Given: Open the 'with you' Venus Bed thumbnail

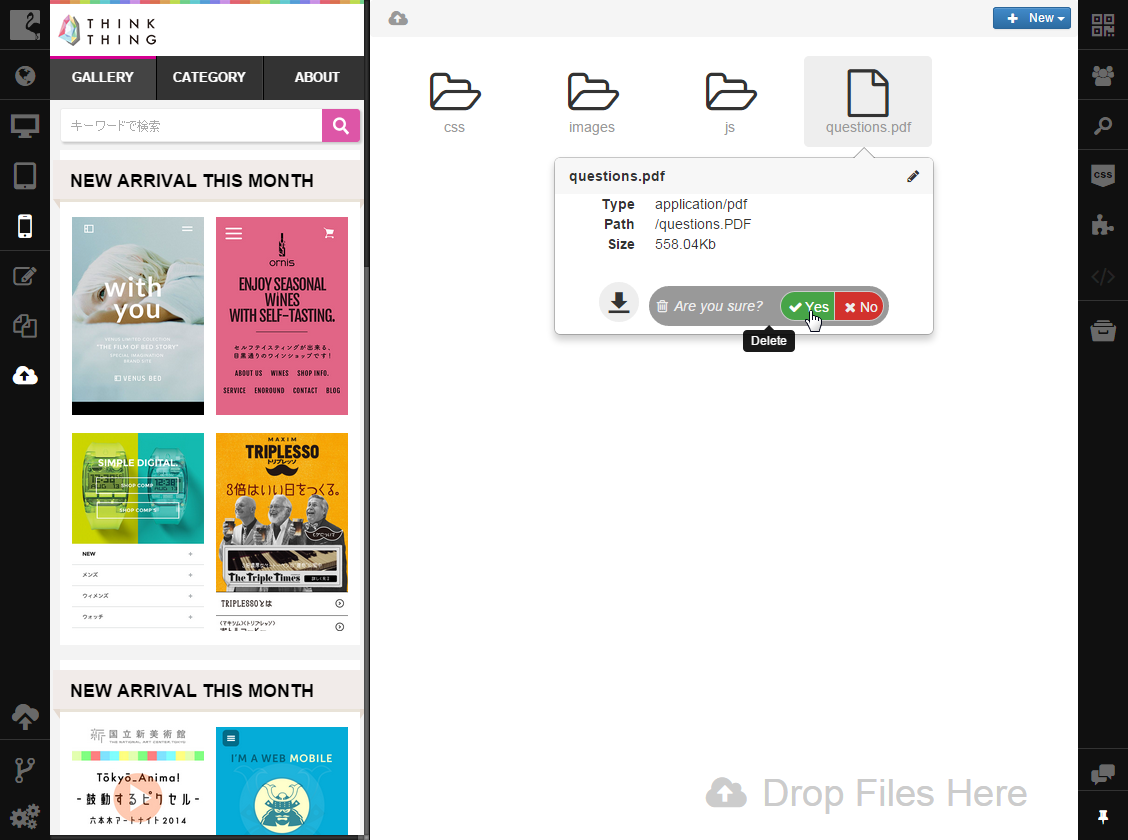Looking at the screenshot, I should pos(138,316).
